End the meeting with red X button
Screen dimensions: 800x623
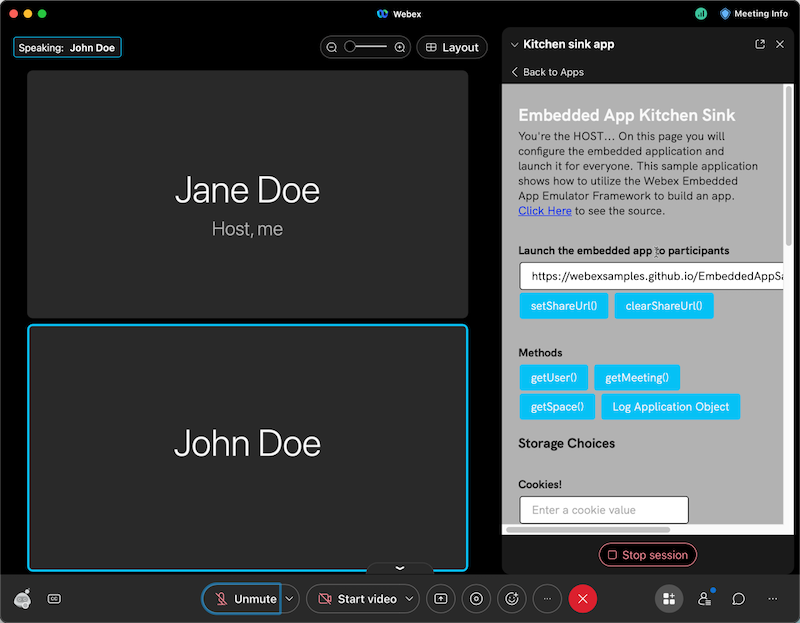click(x=583, y=599)
